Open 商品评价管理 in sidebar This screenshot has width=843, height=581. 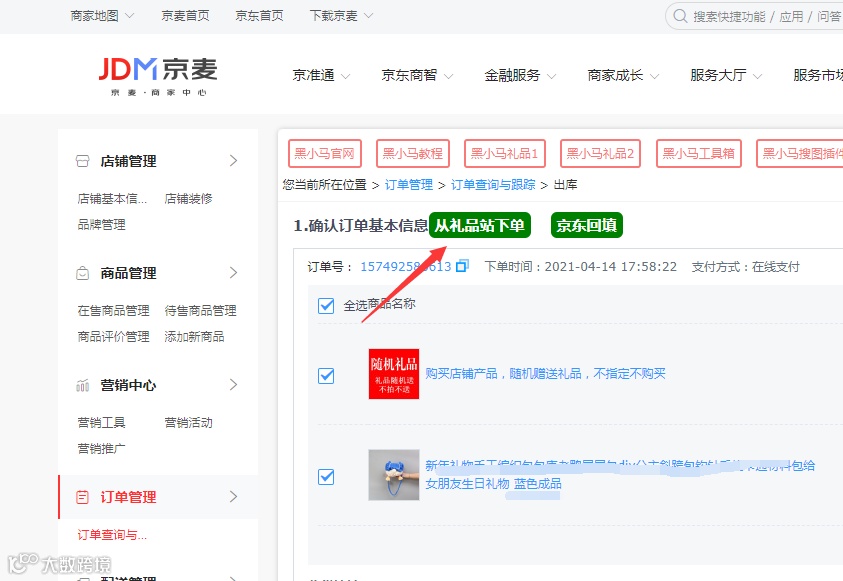click(x=113, y=336)
